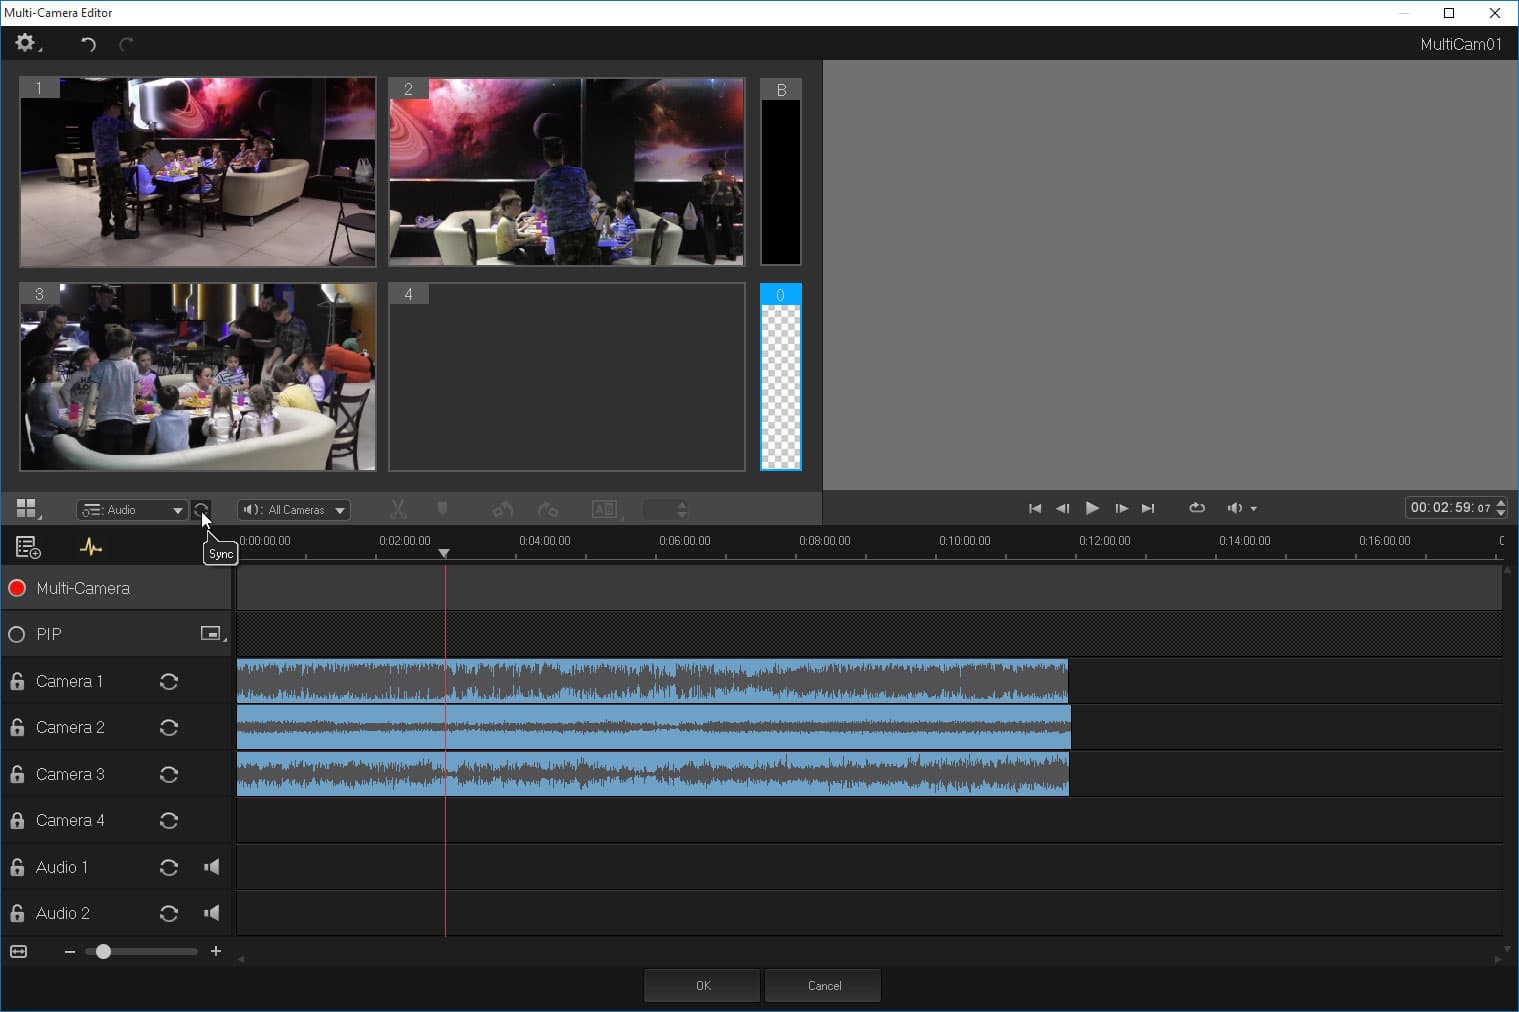Expand the Audio sync source dropdown
This screenshot has height=1012, width=1519.
pos(132,510)
